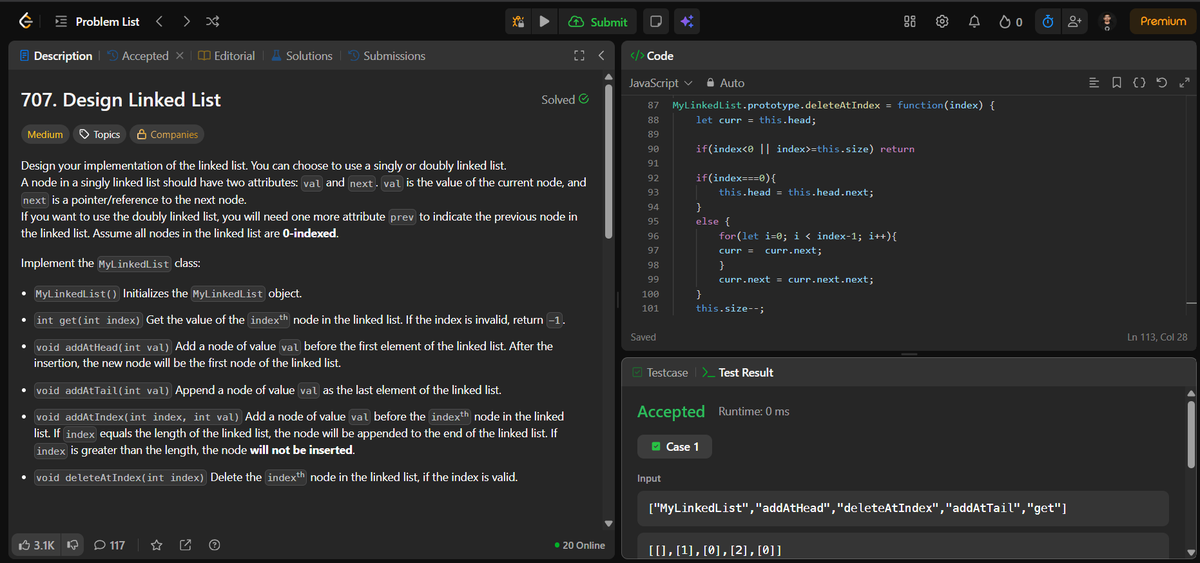1200x563 pixels.
Task: Select the Case 1 test case
Action: pos(675,446)
